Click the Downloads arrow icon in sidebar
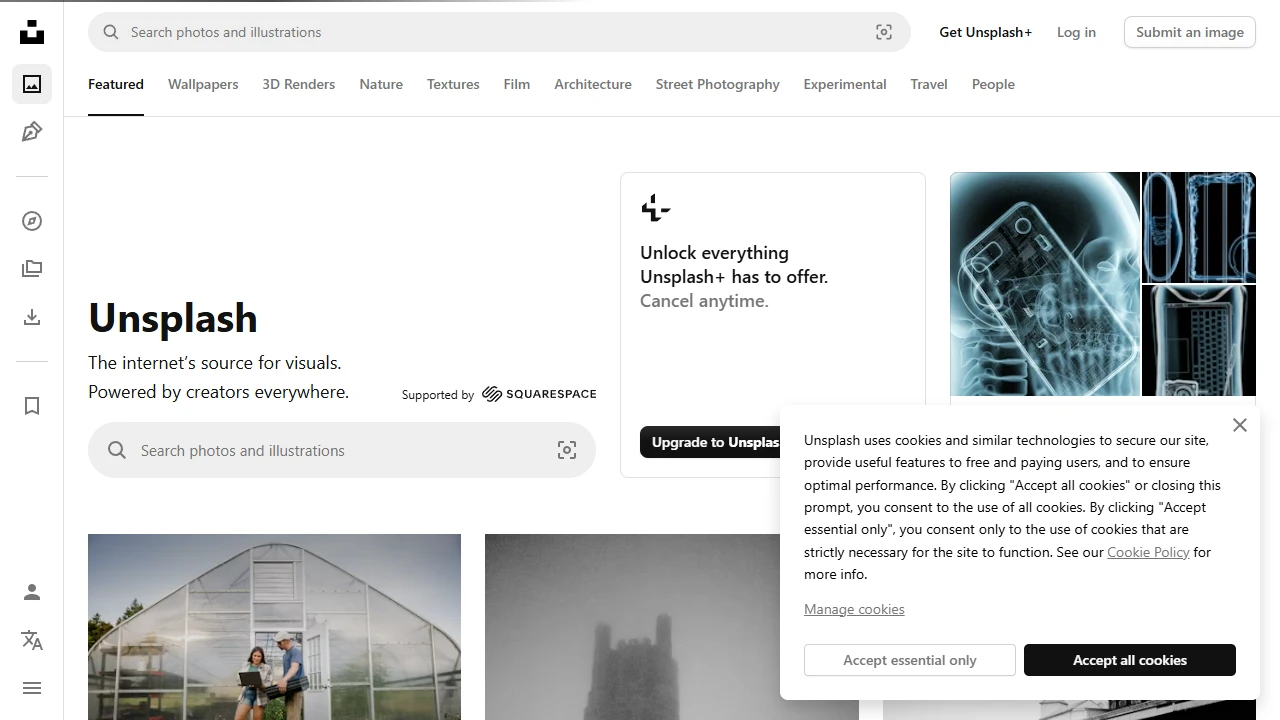The height and width of the screenshot is (720, 1280). pos(31,317)
